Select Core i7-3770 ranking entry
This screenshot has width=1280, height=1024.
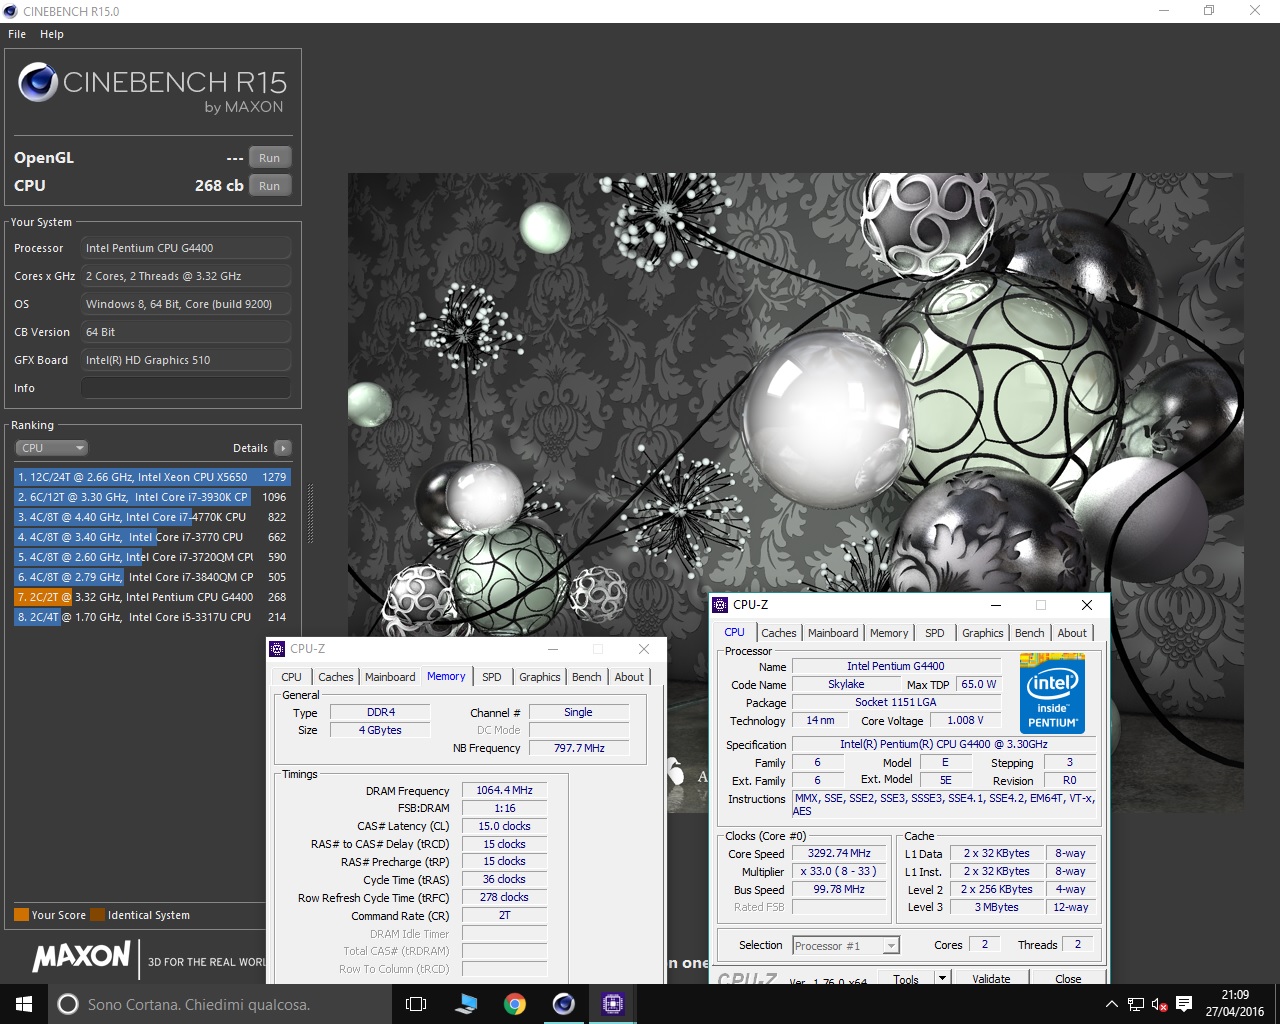pos(152,537)
